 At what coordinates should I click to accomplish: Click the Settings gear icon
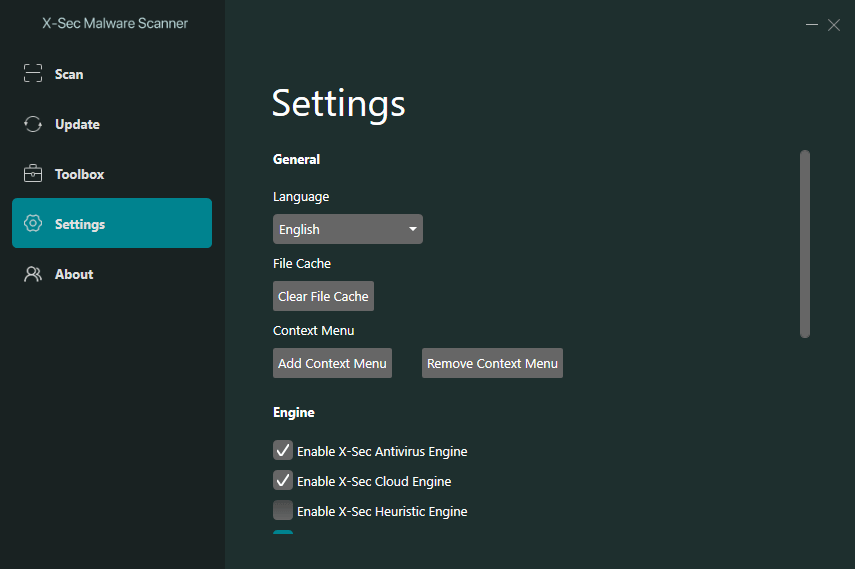(33, 223)
